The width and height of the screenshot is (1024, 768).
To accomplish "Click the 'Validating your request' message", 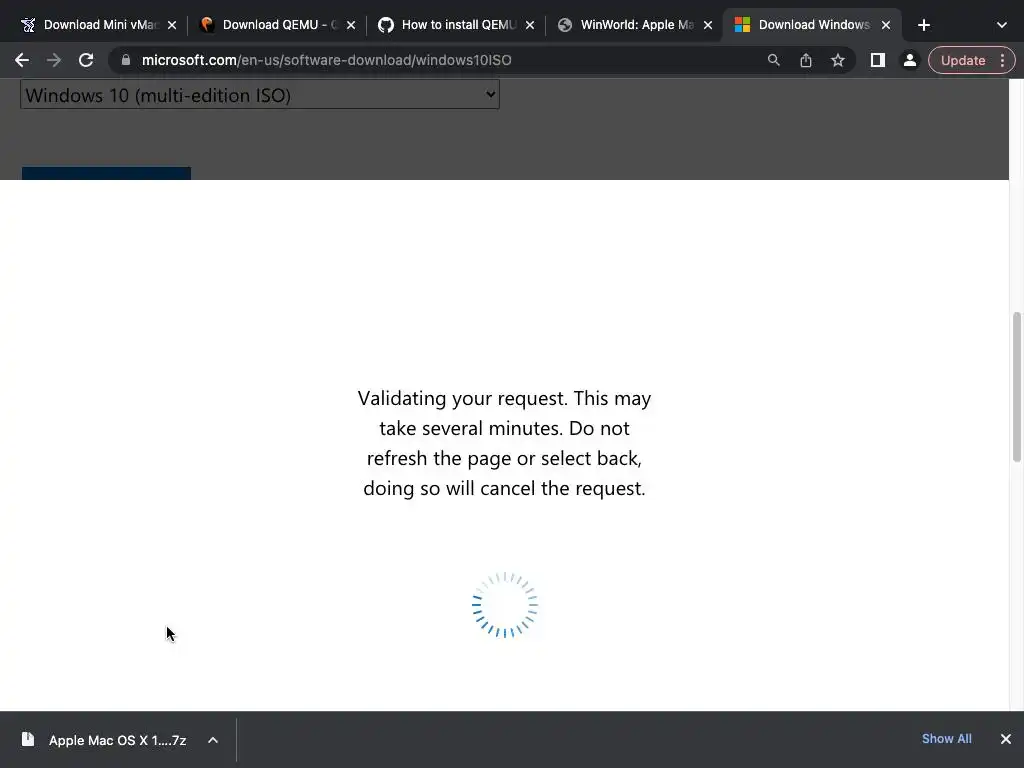I will 504,443.
